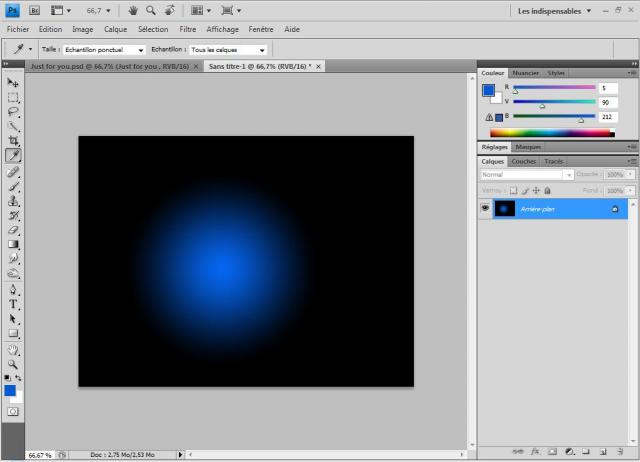Create new adjustment layer from Layers footer
The height and width of the screenshot is (462, 640).
click(570, 451)
